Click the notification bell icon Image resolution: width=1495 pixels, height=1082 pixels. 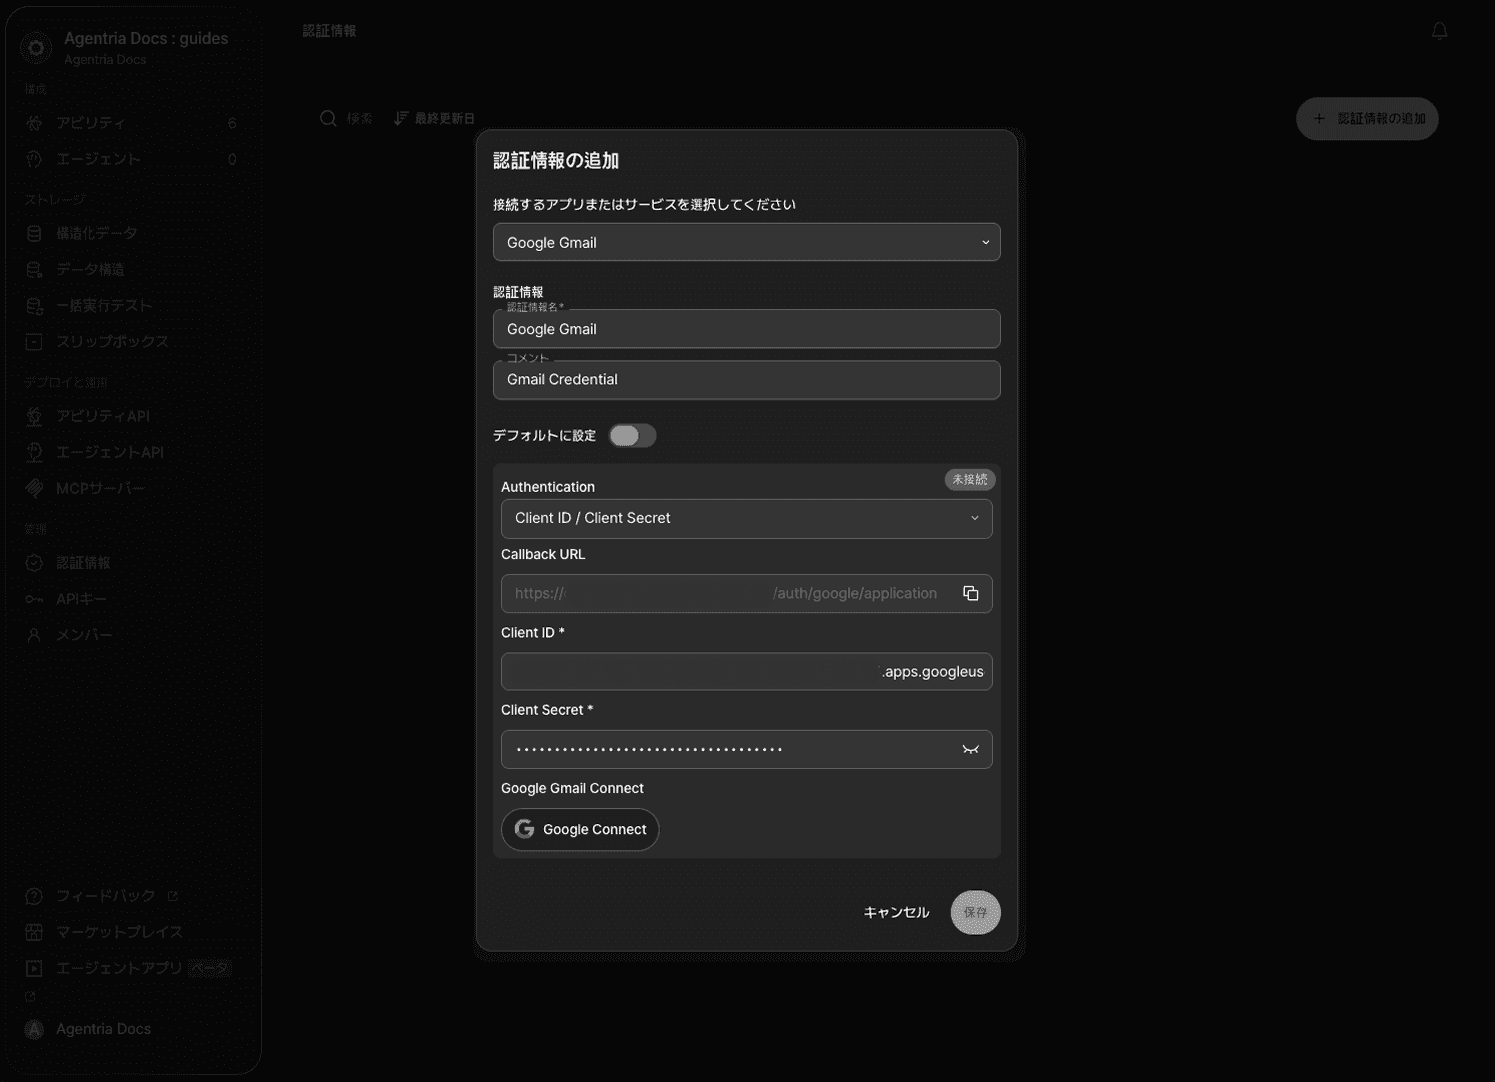[x=1439, y=31]
